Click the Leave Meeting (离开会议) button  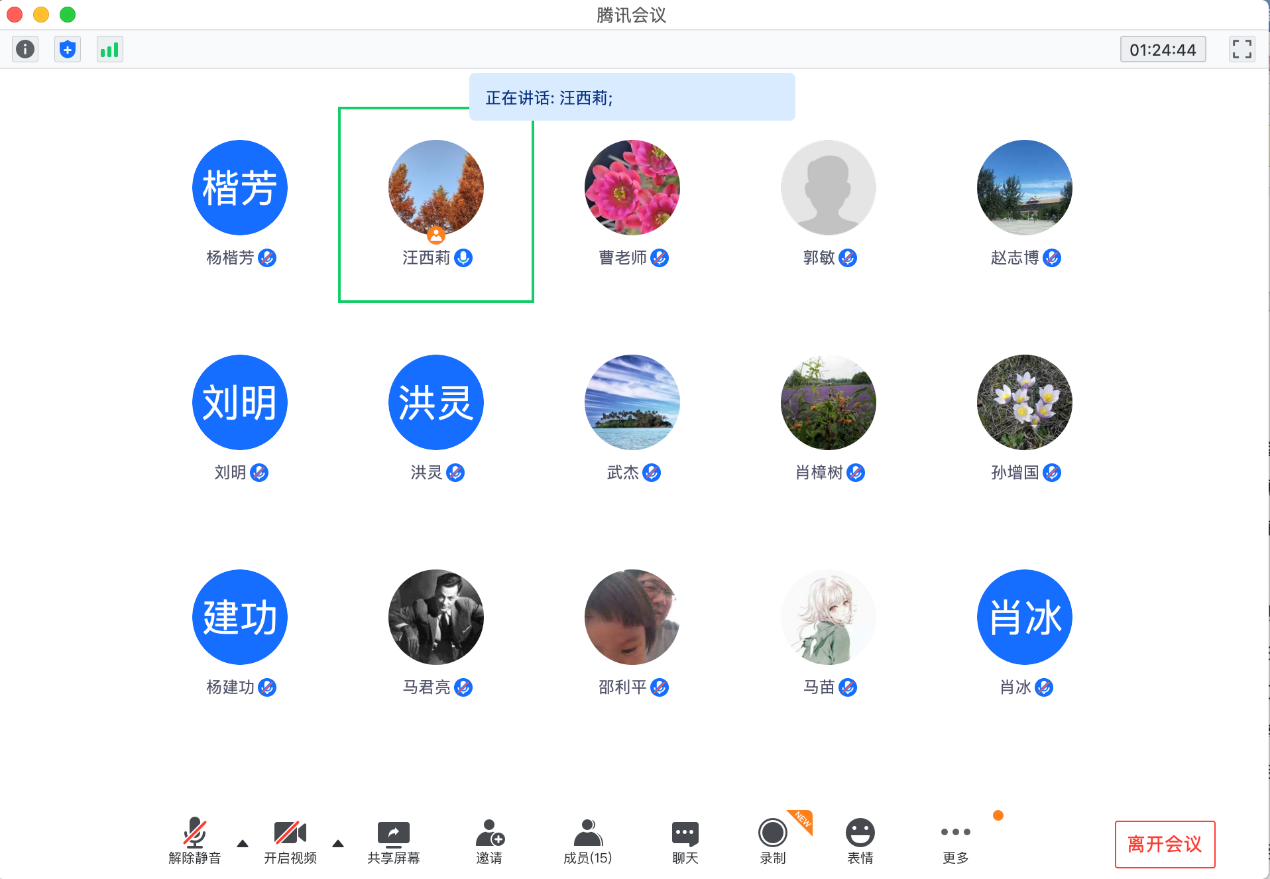pos(1164,844)
